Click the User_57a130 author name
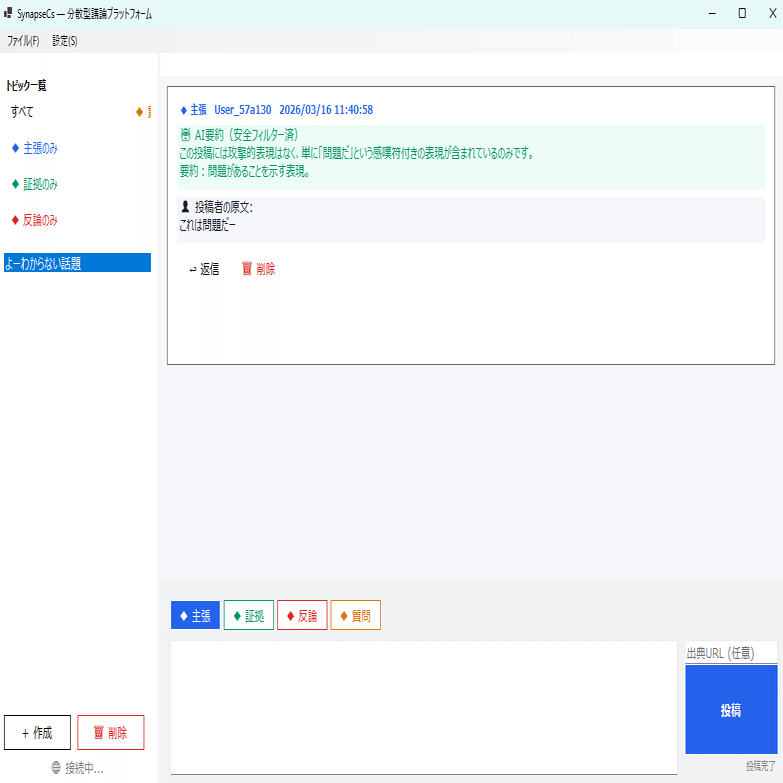 (243, 110)
